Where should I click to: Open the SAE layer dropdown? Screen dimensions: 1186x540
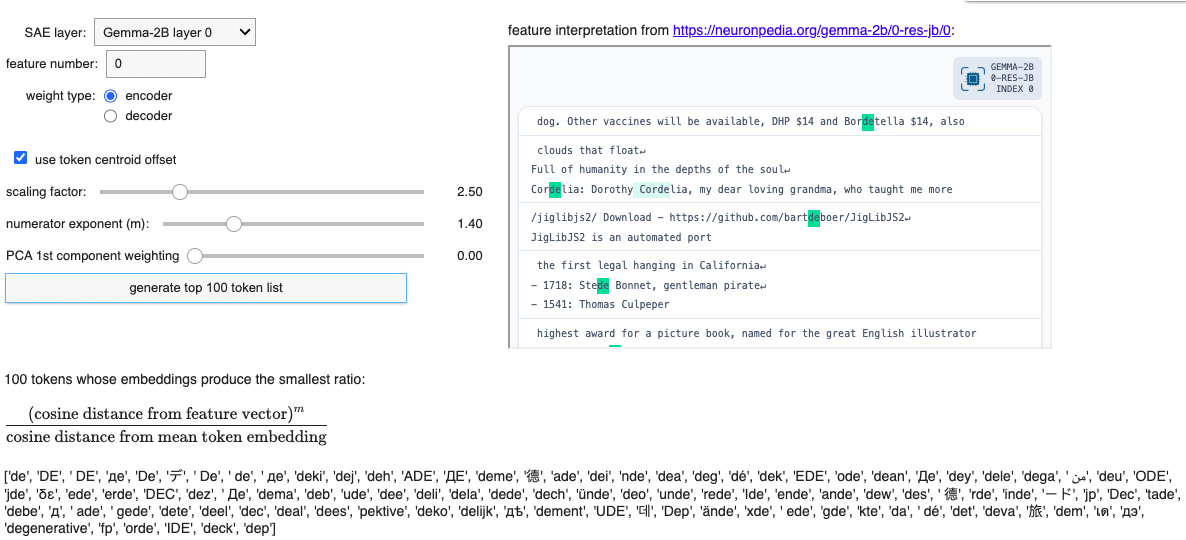tap(175, 33)
